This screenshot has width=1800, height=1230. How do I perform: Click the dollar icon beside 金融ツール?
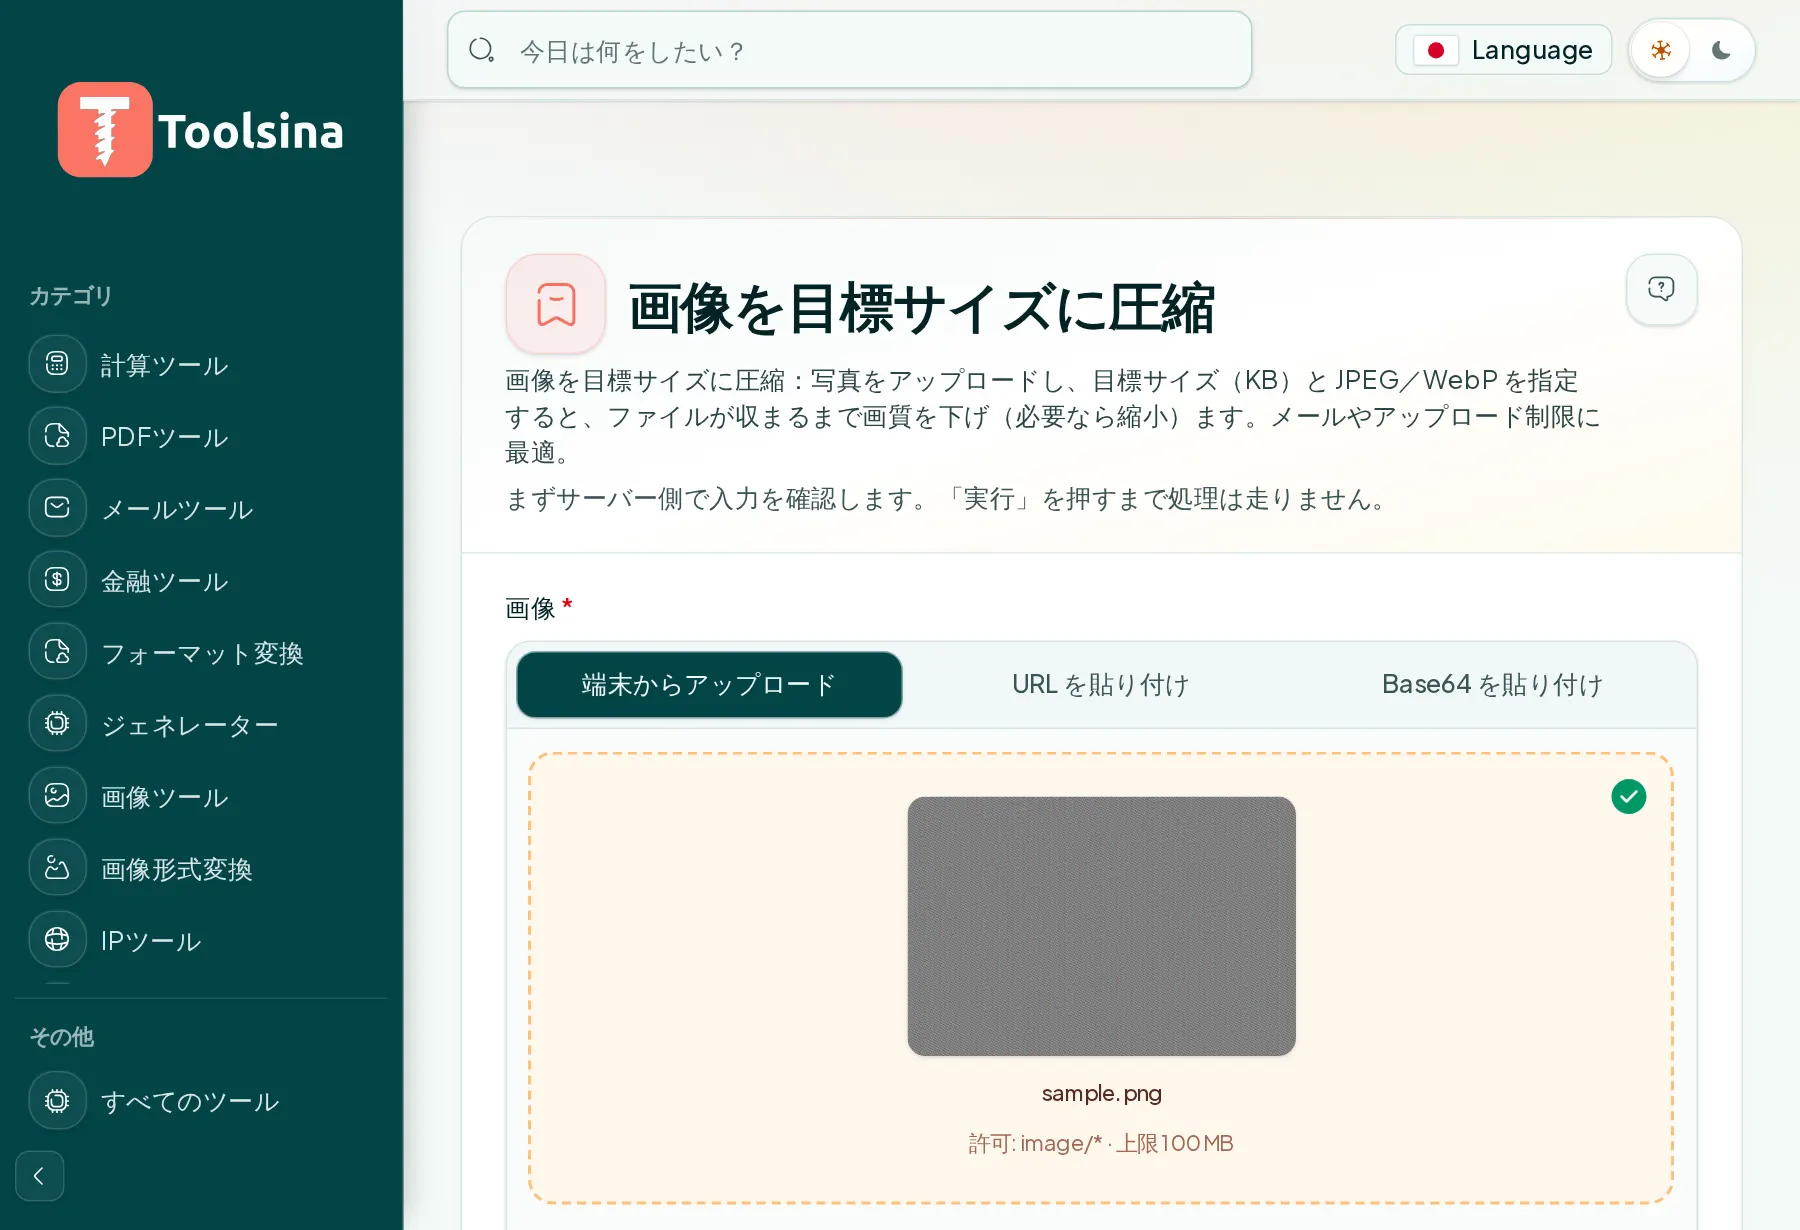click(57, 580)
